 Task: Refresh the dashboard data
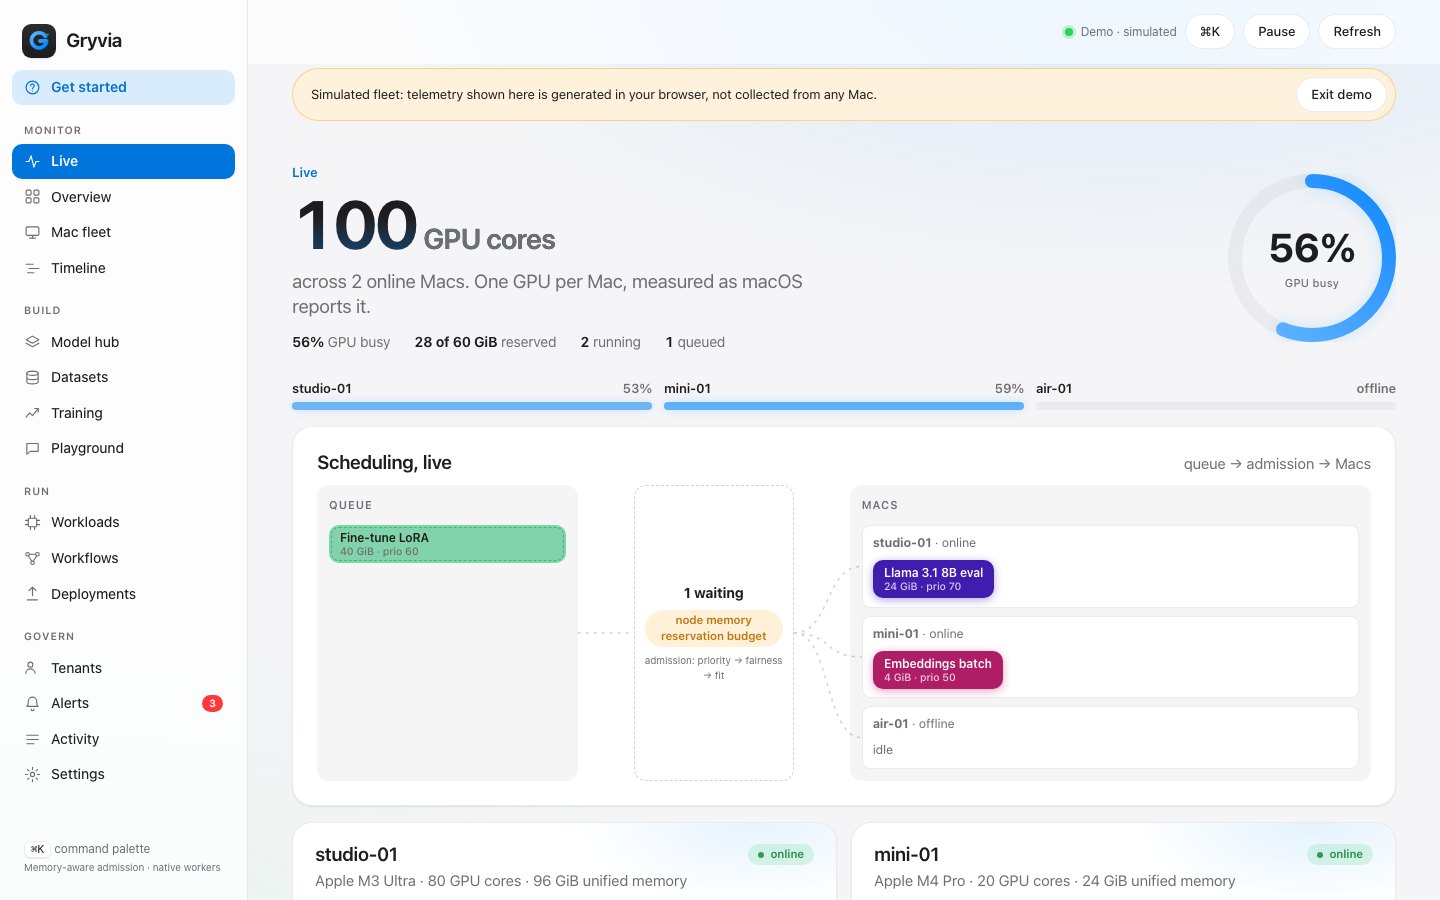coord(1357,32)
